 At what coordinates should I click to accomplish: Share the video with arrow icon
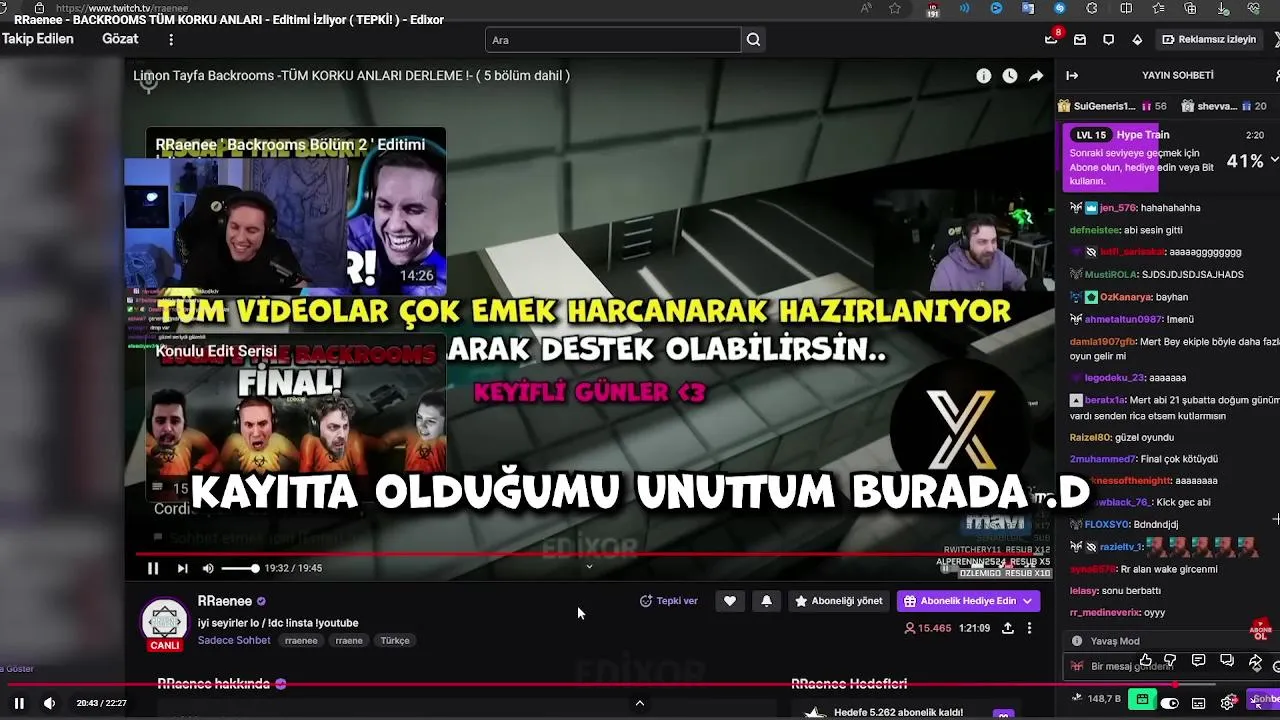pyautogui.click(x=1036, y=76)
